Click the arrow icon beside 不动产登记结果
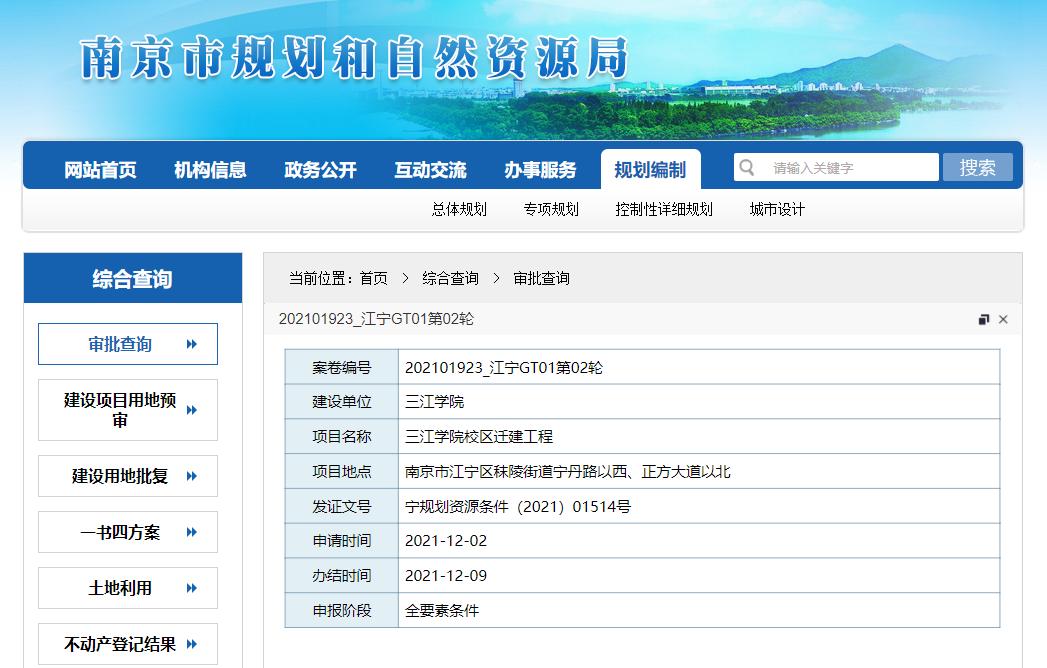Viewport: 1047px width, 668px height. 192,644
